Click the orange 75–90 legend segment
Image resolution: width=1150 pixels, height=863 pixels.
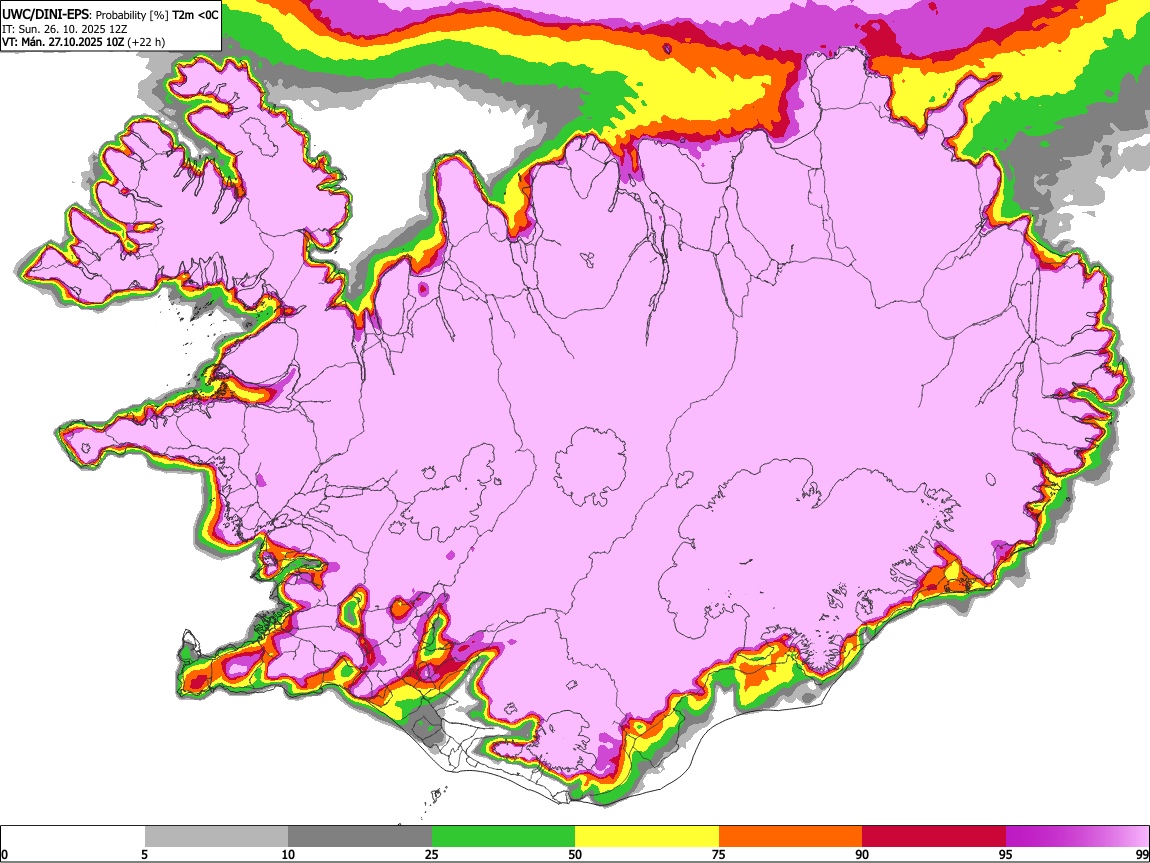pos(790,837)
